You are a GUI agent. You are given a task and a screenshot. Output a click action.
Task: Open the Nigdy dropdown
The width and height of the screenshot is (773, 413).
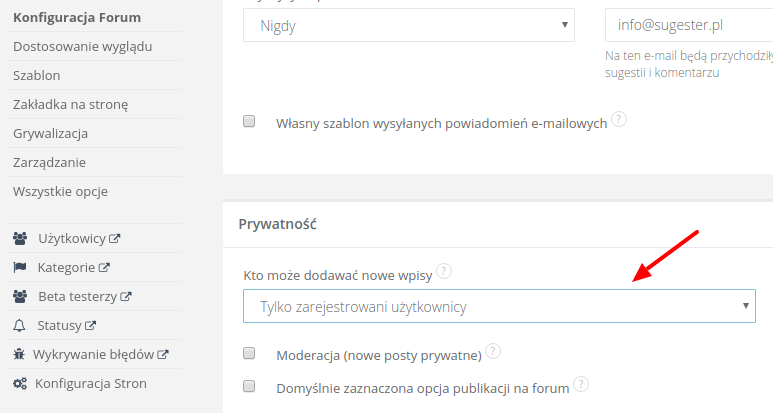pyautogui.click(x=409, y=25)
